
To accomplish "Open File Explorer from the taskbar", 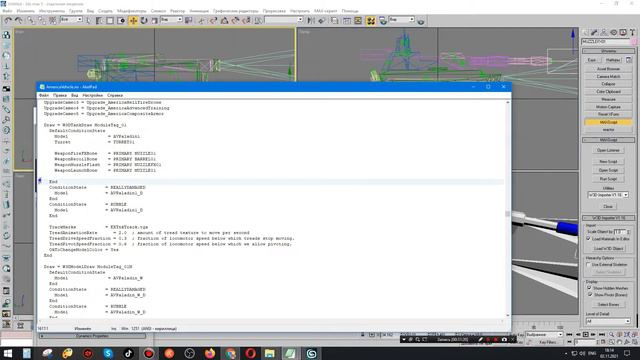I will [269, 353].
